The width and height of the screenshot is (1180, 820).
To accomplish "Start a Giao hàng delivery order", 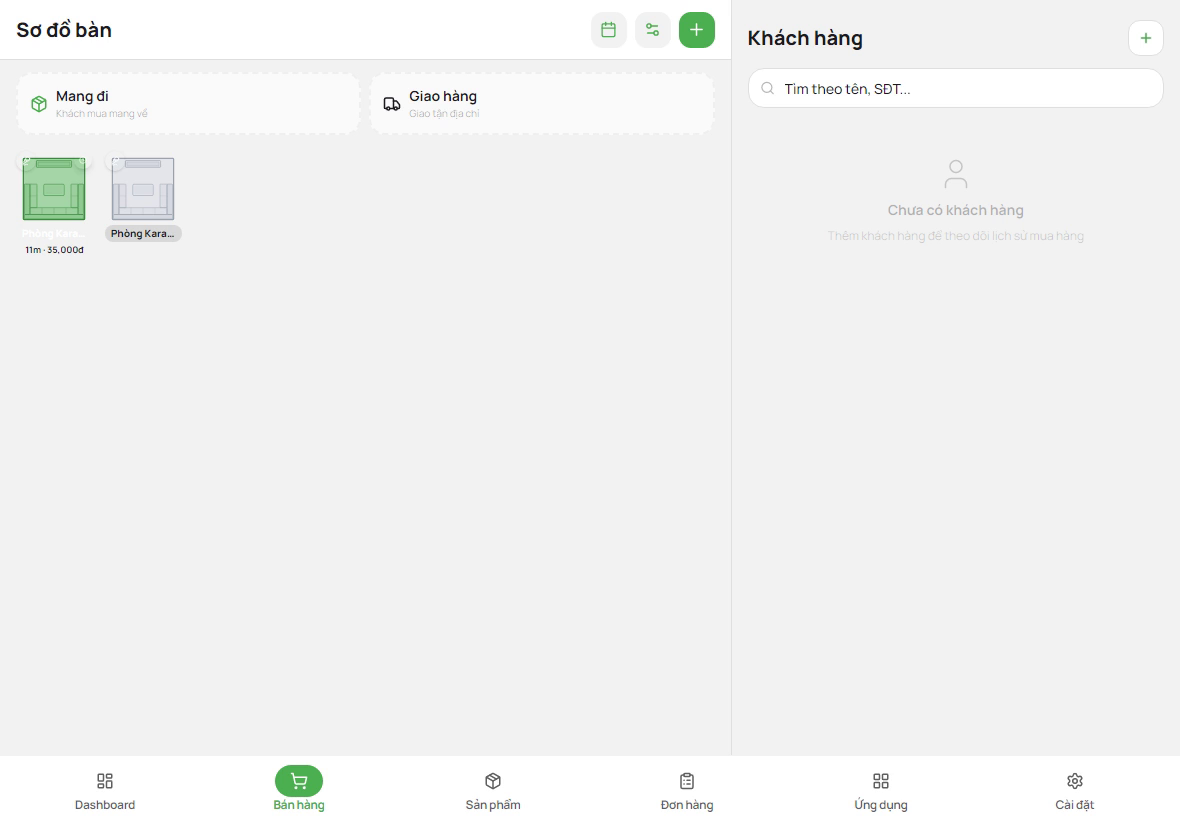I will click(542, 104).
